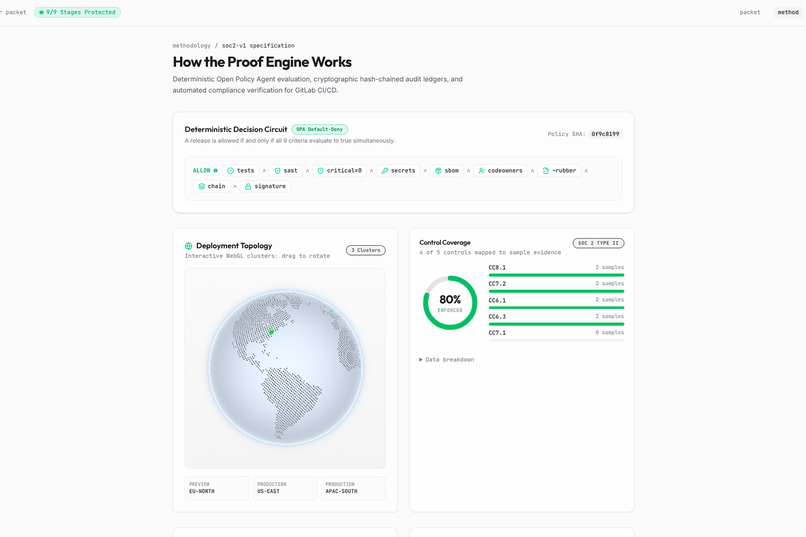
Task: Click the secrets key icon
Action: point(384,171)
